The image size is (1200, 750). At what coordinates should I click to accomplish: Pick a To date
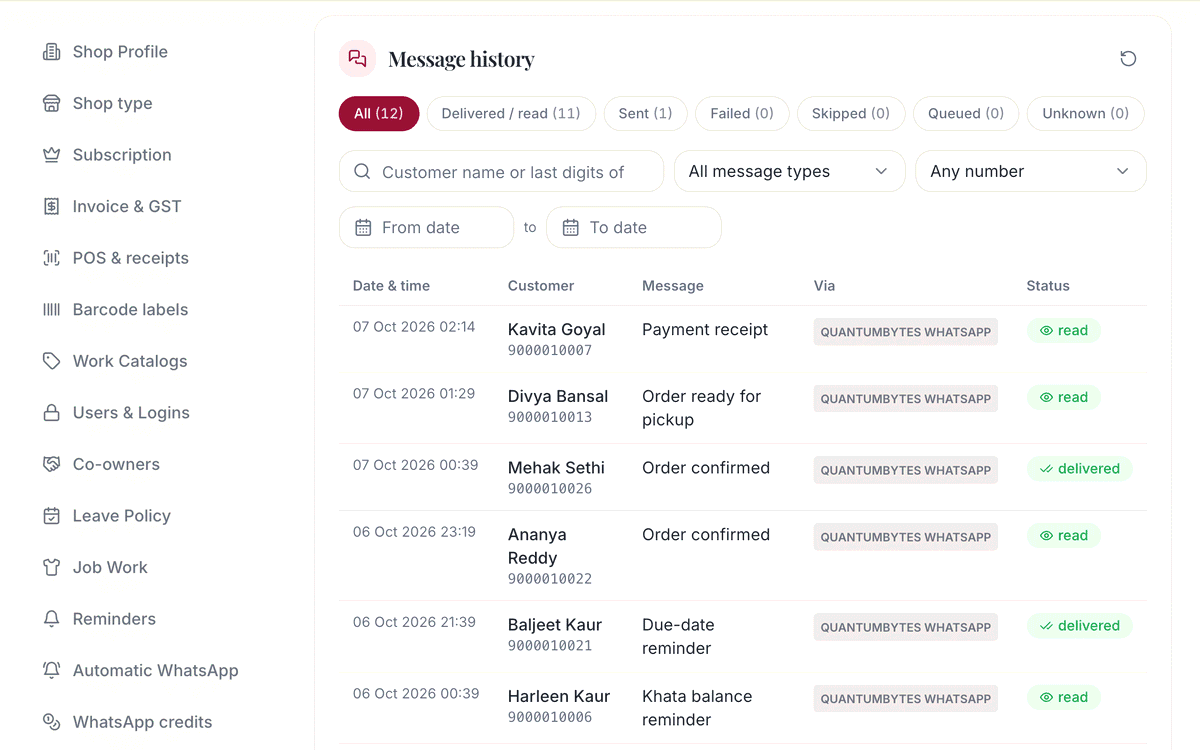pos(634,227)
